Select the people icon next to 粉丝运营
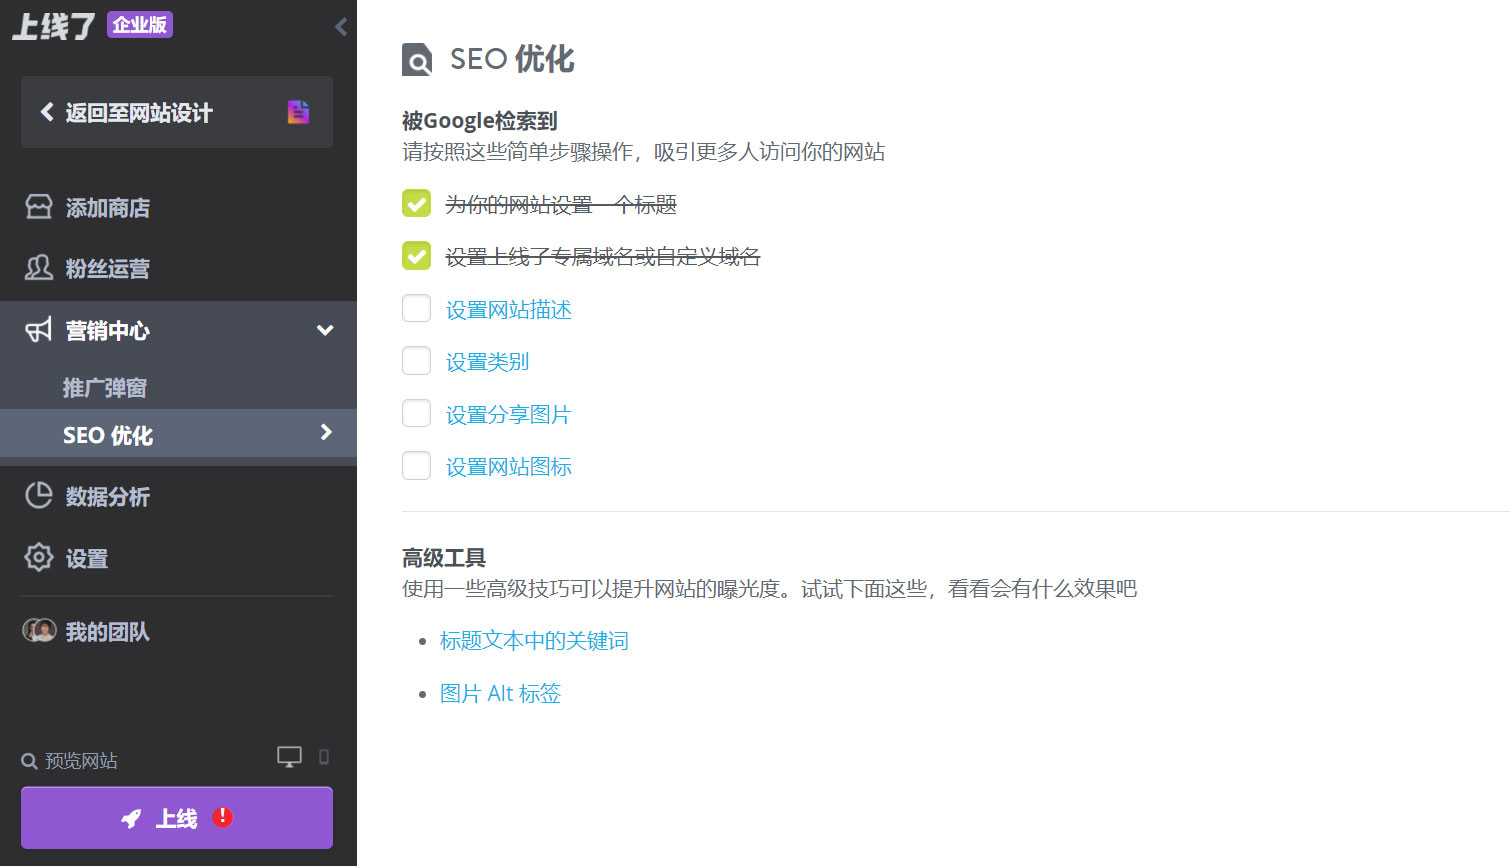Viewport: 1510px width, 866px height. click(37, 268)
